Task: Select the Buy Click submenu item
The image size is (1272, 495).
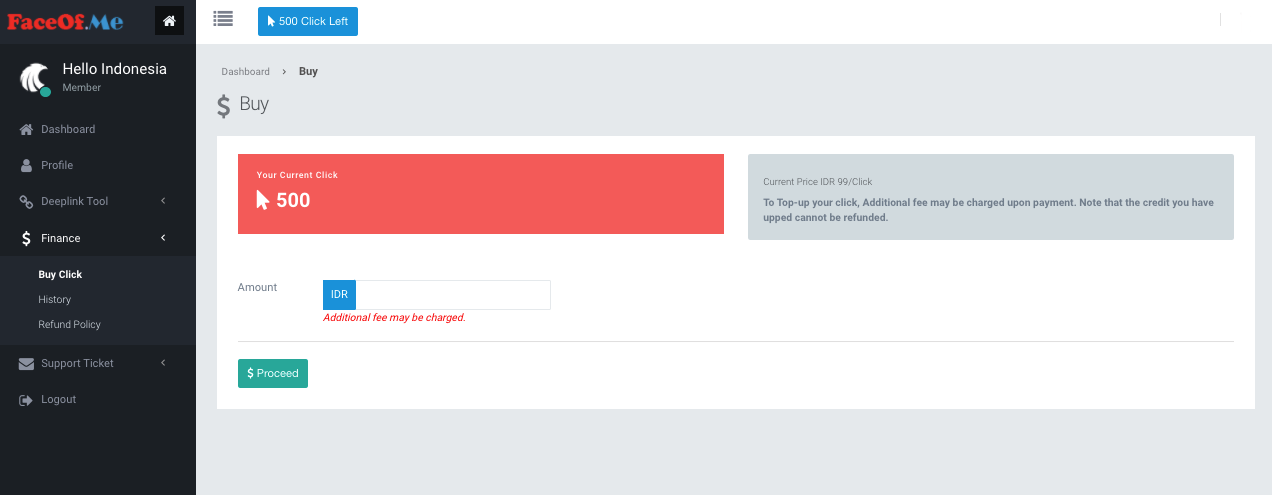Action: [60, 274]
